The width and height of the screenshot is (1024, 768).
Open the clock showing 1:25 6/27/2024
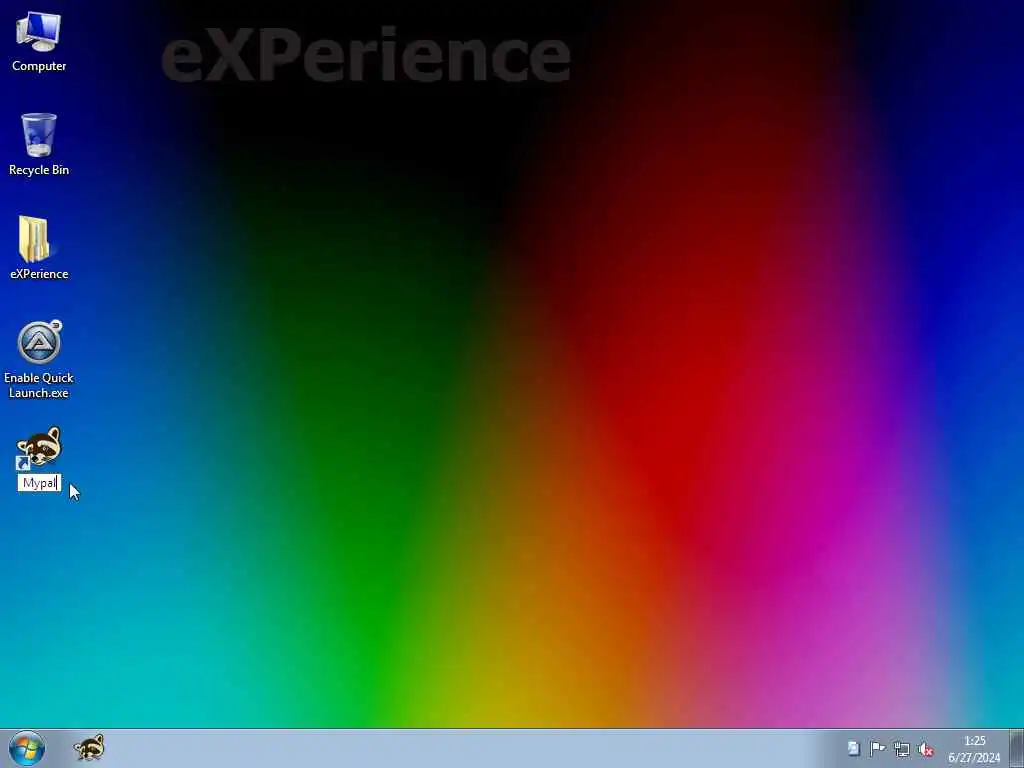[974, 749]
